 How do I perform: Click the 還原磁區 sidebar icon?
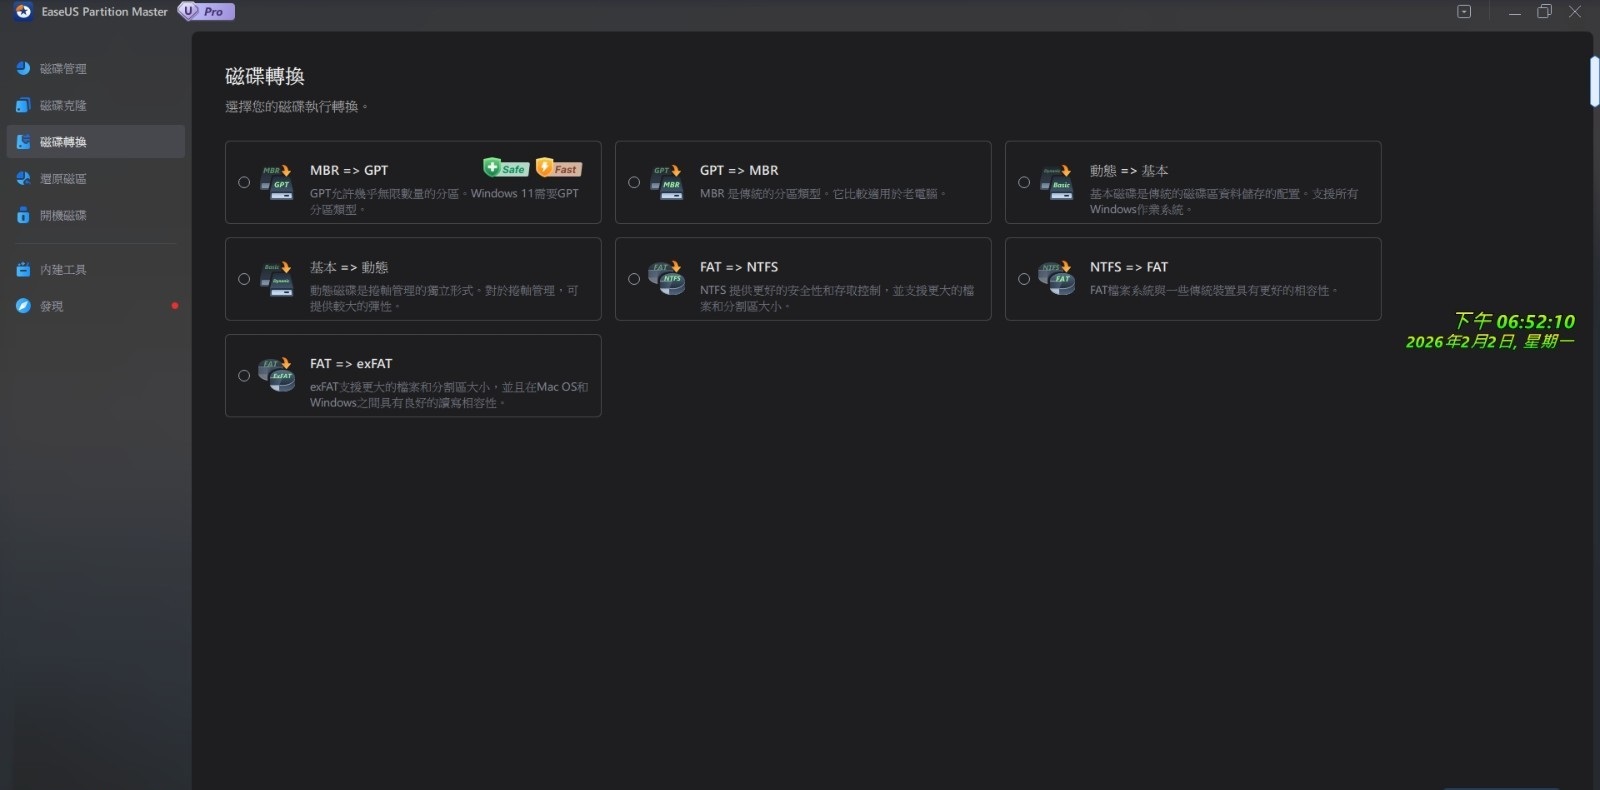pos(23,178)
